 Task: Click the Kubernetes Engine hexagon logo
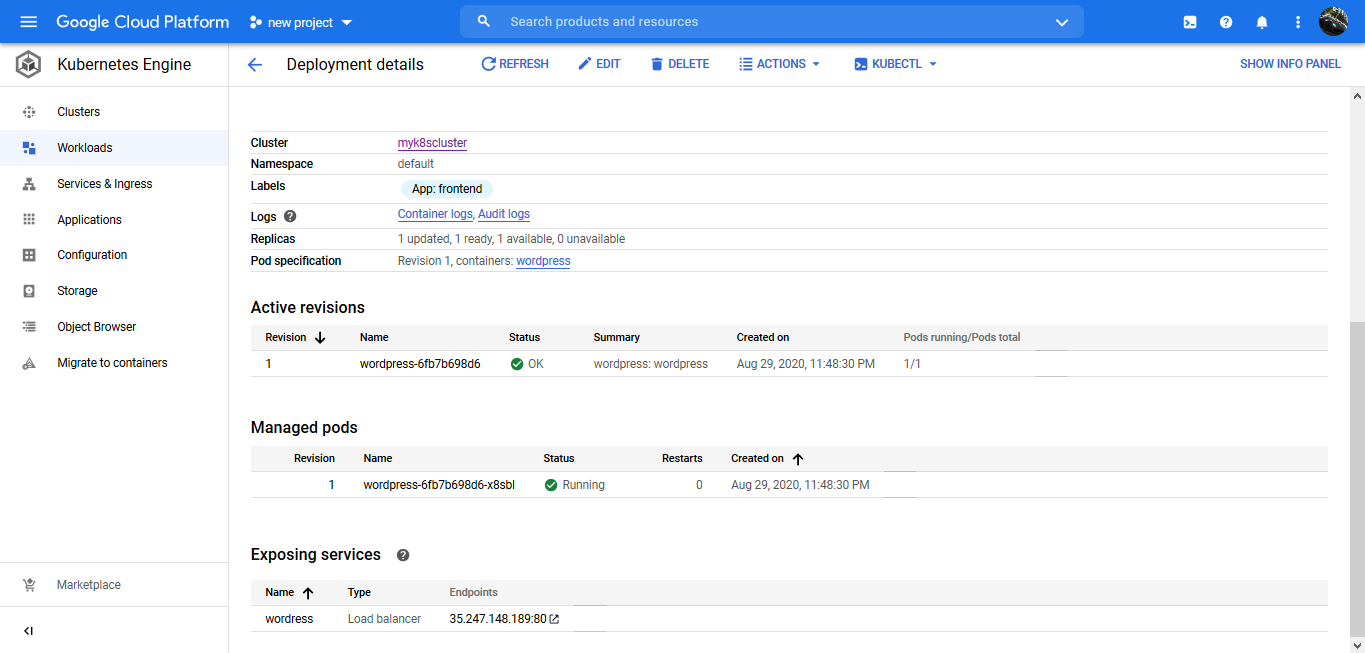(x=28, y=64)
